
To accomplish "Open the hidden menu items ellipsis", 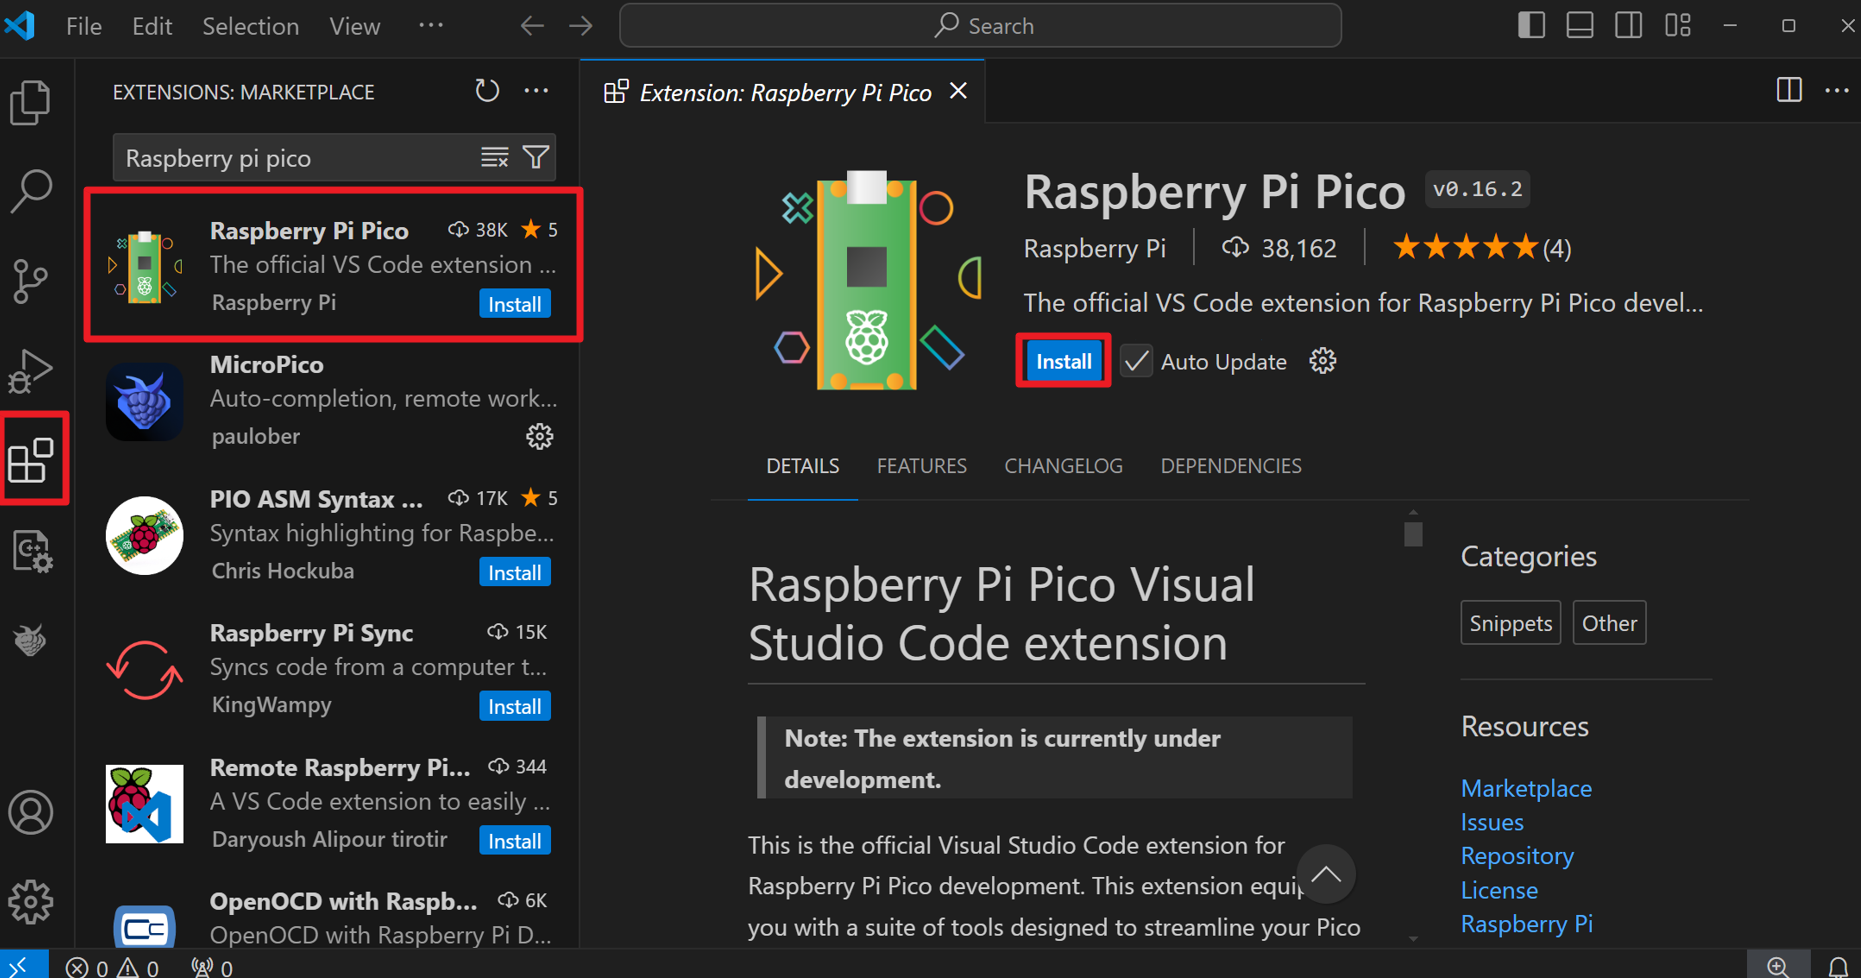I will (x=431, y=26).
